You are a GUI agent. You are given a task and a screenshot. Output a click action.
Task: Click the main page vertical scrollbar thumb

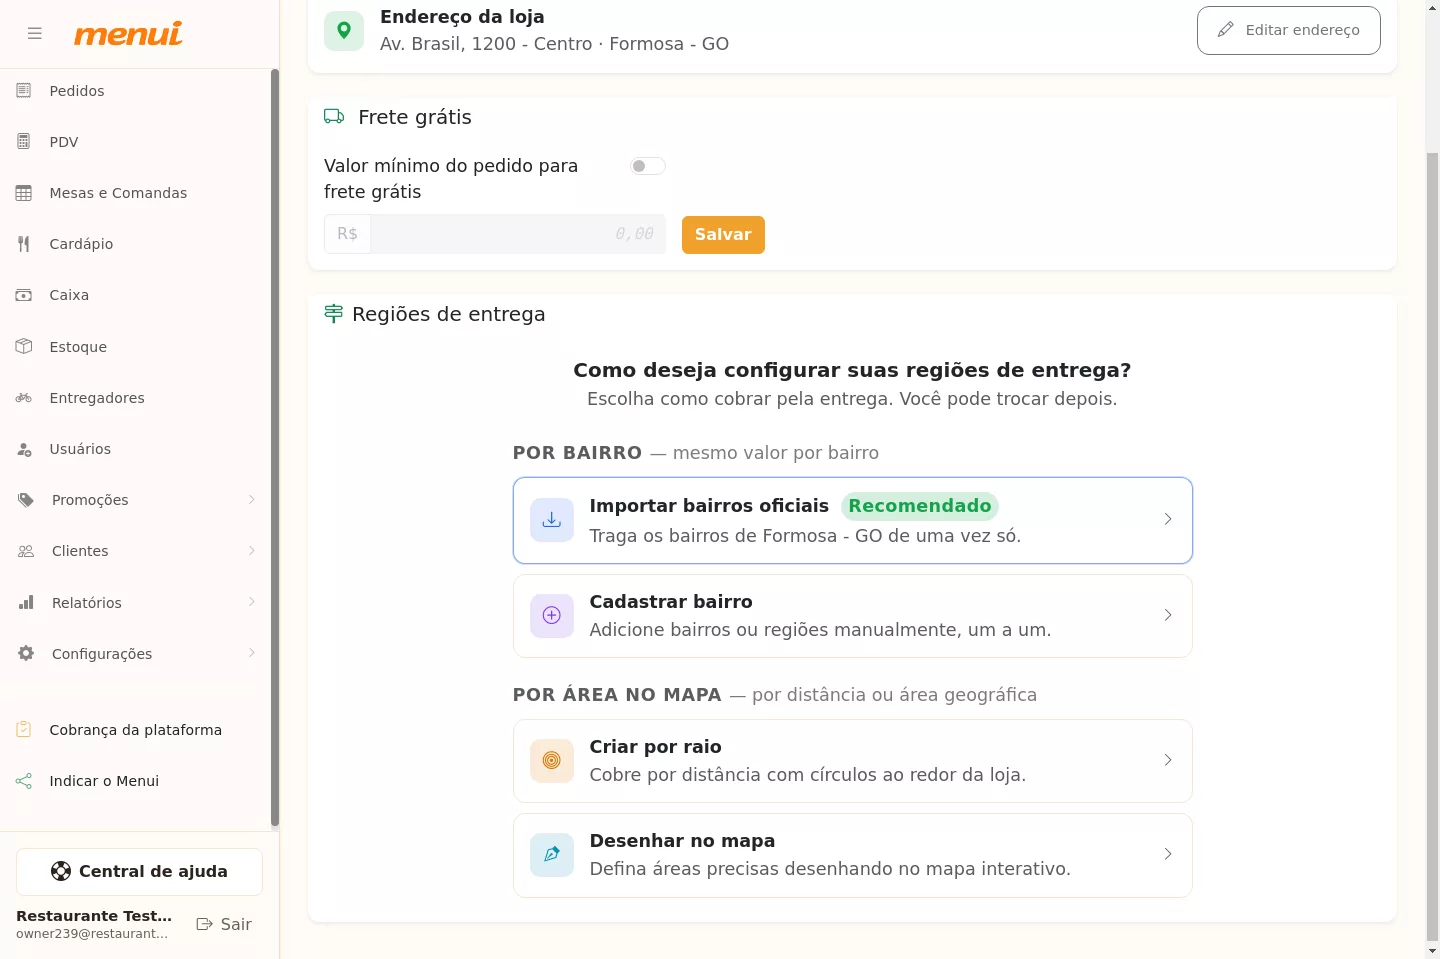1432,547
